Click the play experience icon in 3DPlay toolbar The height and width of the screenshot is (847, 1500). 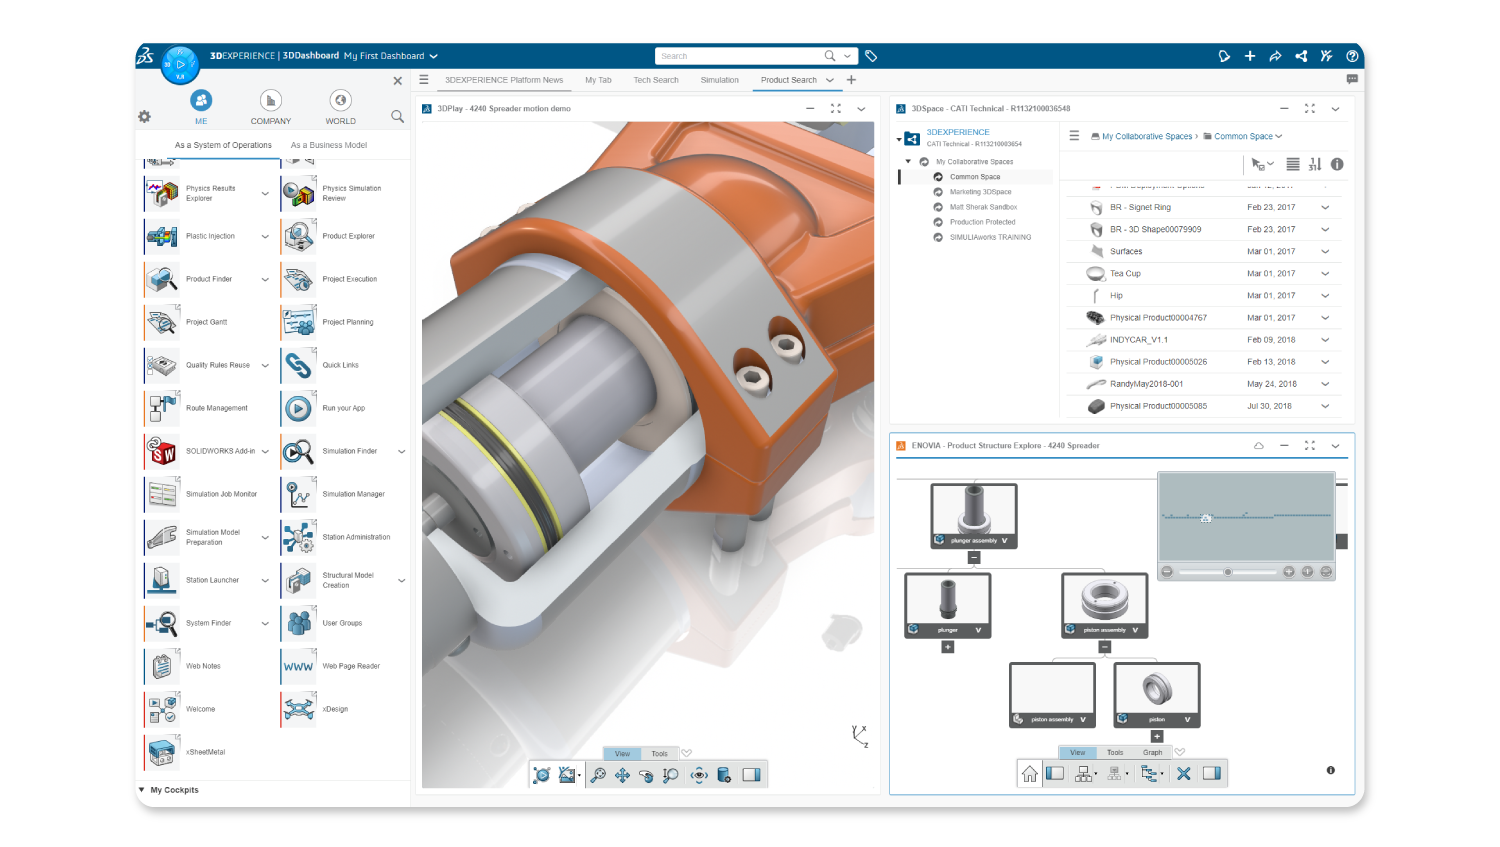pyautogui.click(x=542, y=775)
